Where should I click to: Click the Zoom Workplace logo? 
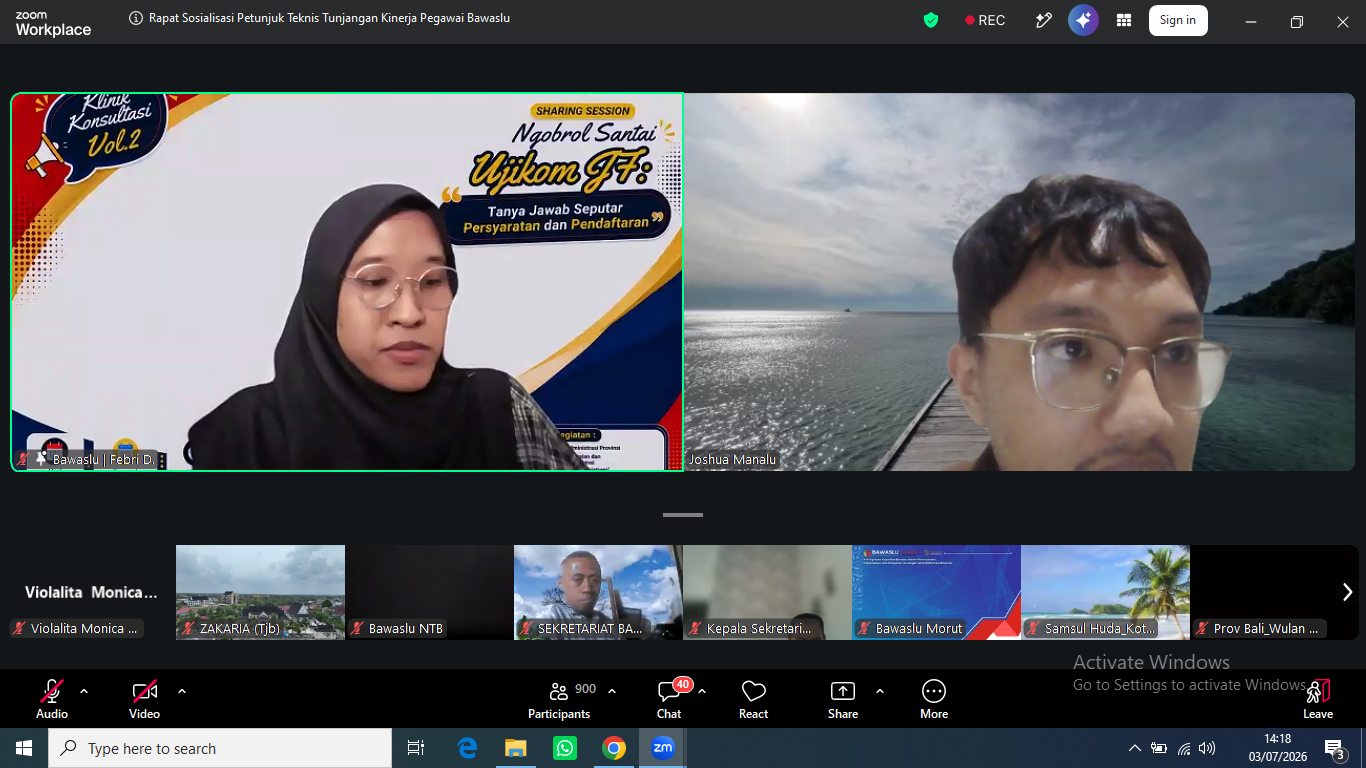pyautogui.click(x=53, y=24)
